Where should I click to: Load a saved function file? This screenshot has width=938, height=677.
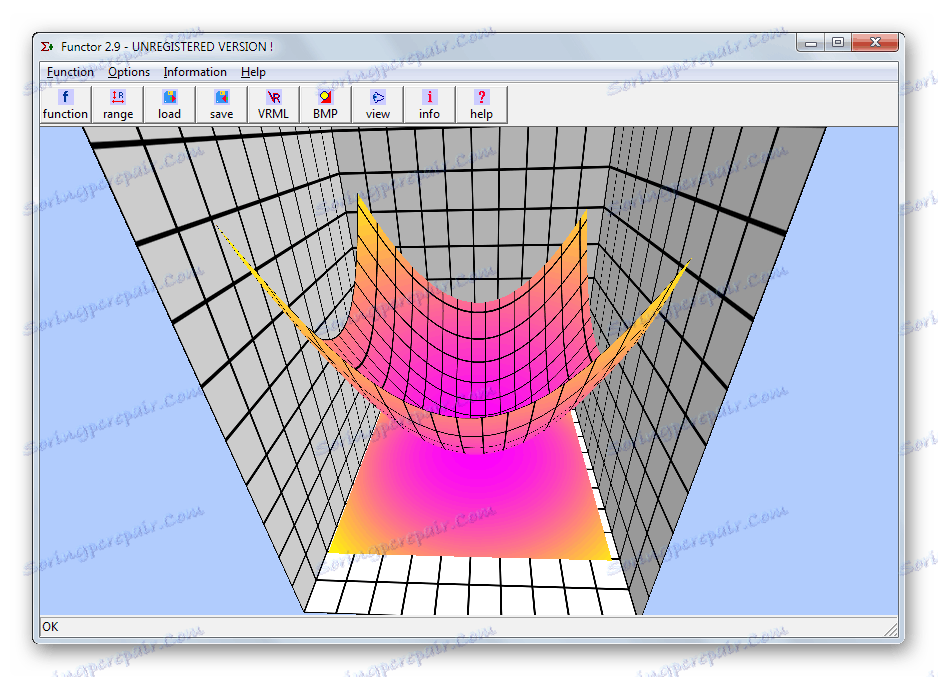(169, 105)
